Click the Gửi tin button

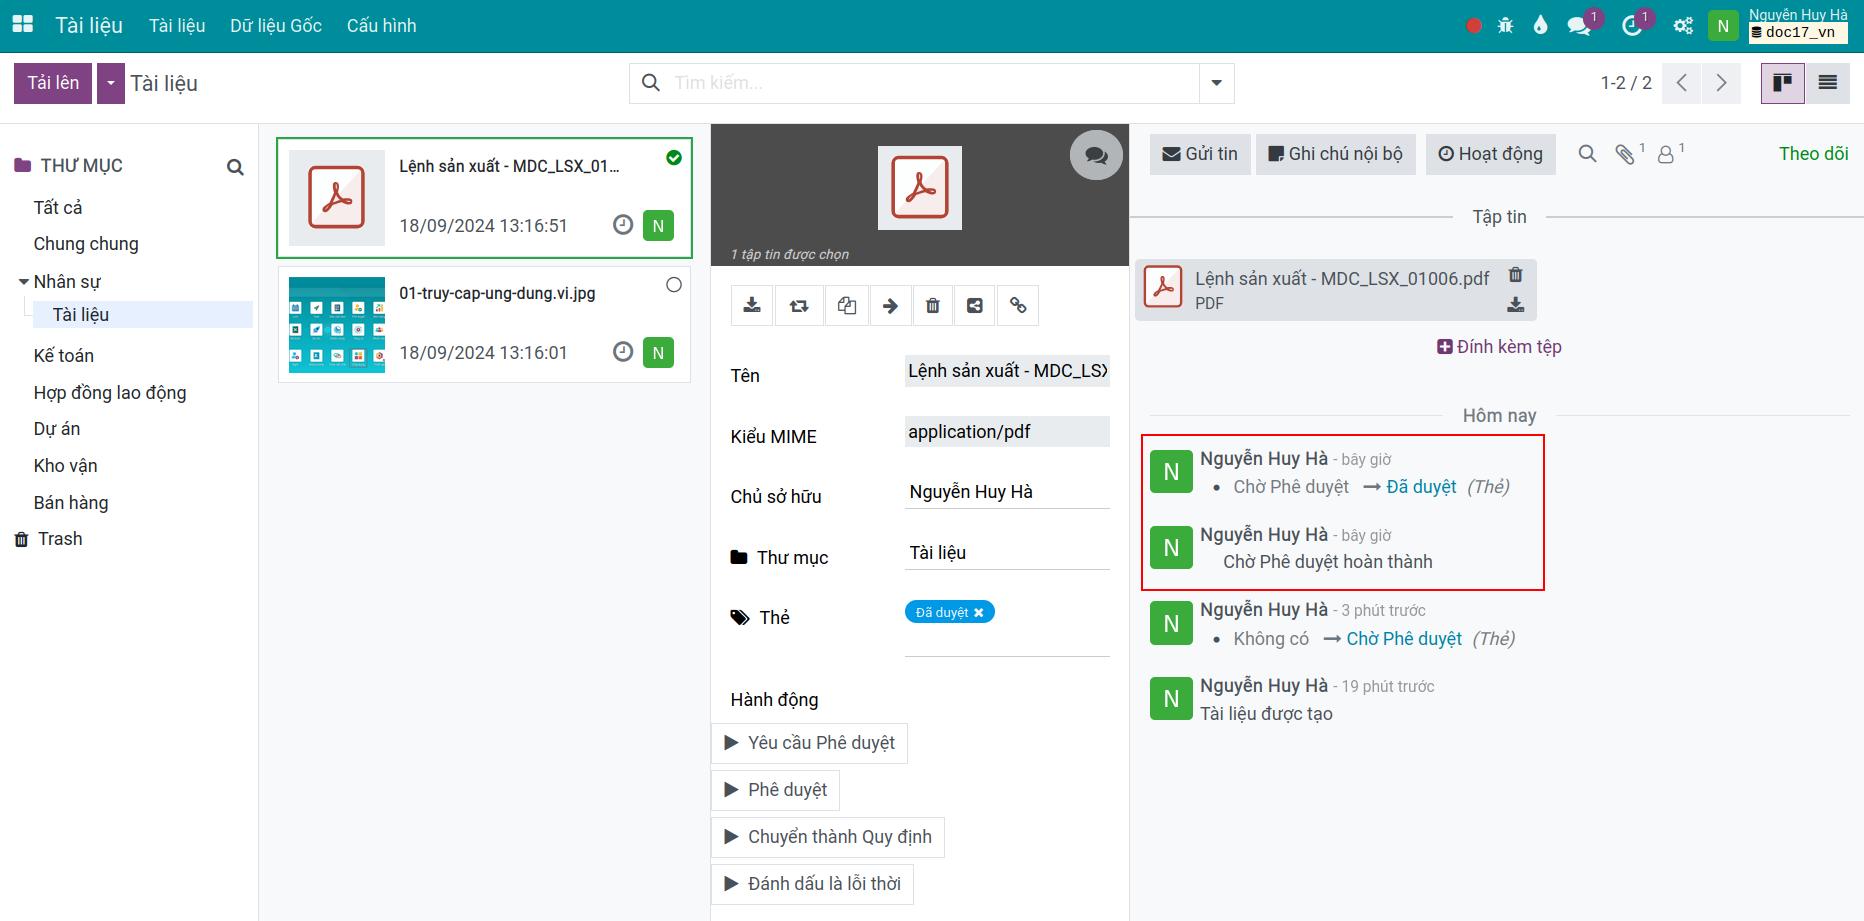coord(1200,154)
